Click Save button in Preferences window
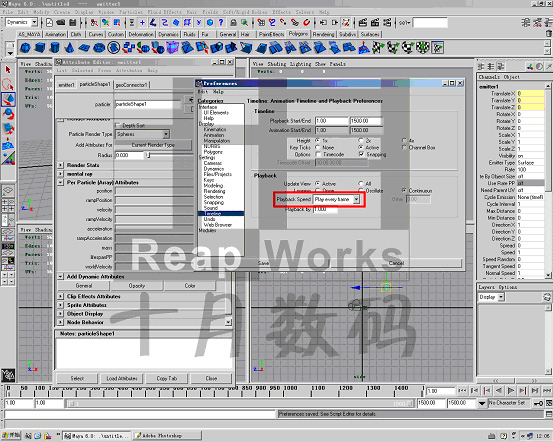 (263, 263)
